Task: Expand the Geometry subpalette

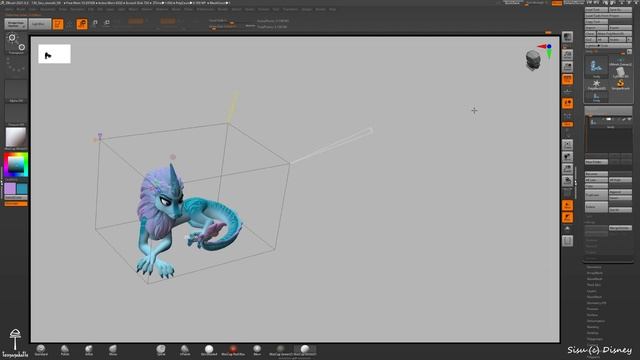Action: point(594,267)
